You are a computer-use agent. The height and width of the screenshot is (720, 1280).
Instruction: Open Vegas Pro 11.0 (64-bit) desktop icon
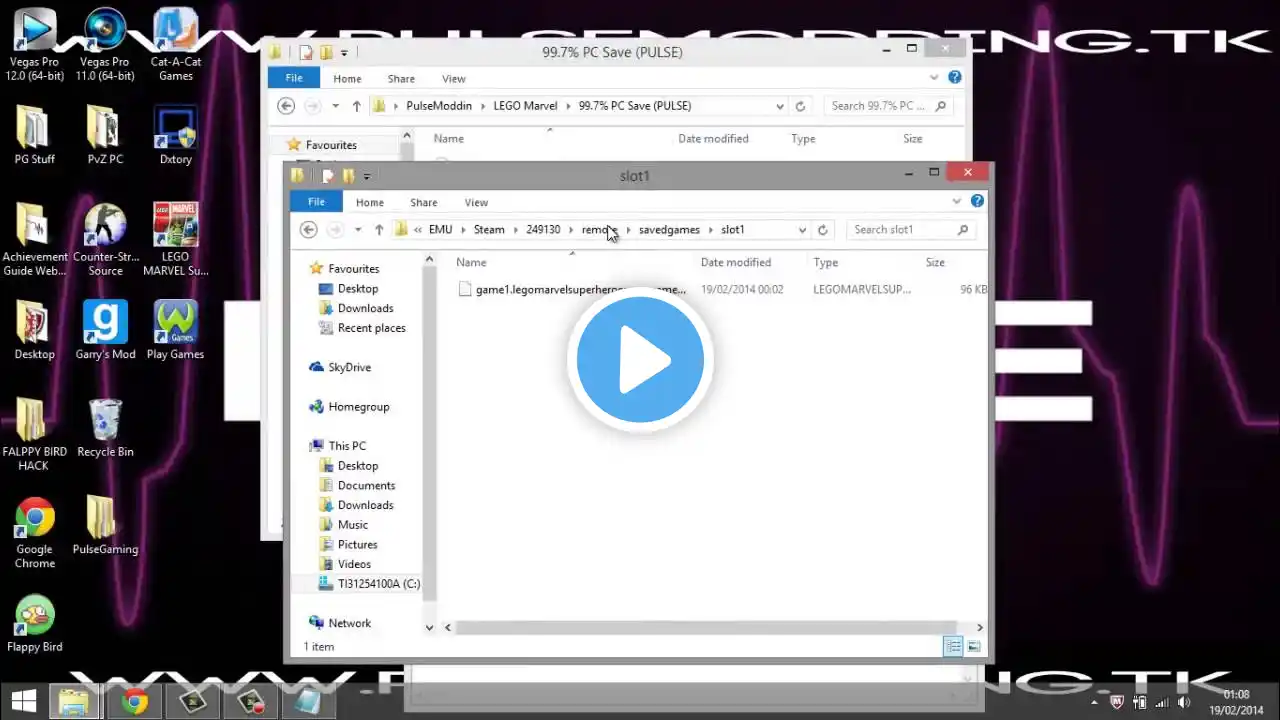pos(105,44)
